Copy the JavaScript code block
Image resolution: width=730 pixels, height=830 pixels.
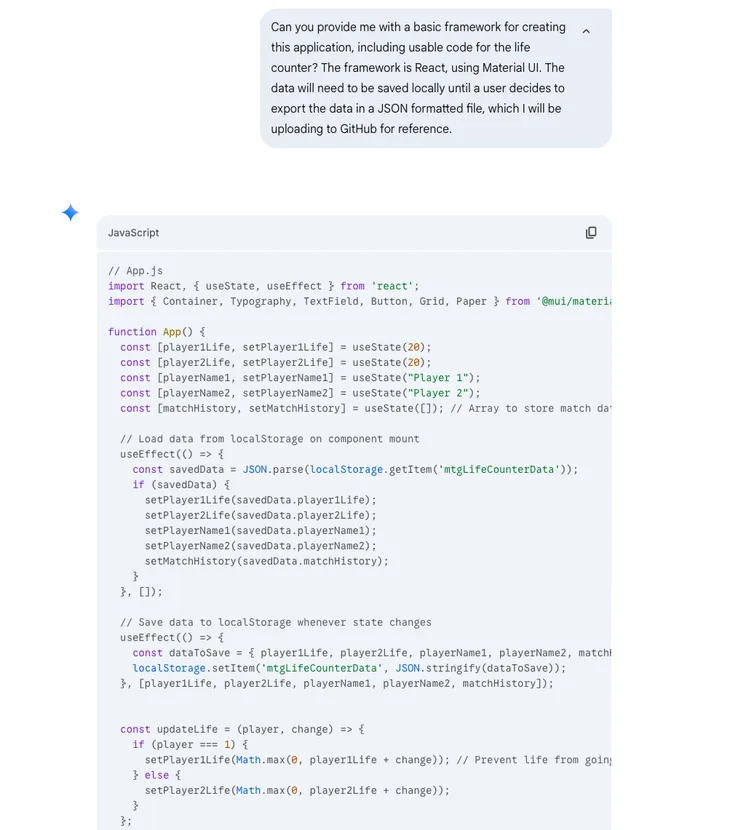pos(591,233)
